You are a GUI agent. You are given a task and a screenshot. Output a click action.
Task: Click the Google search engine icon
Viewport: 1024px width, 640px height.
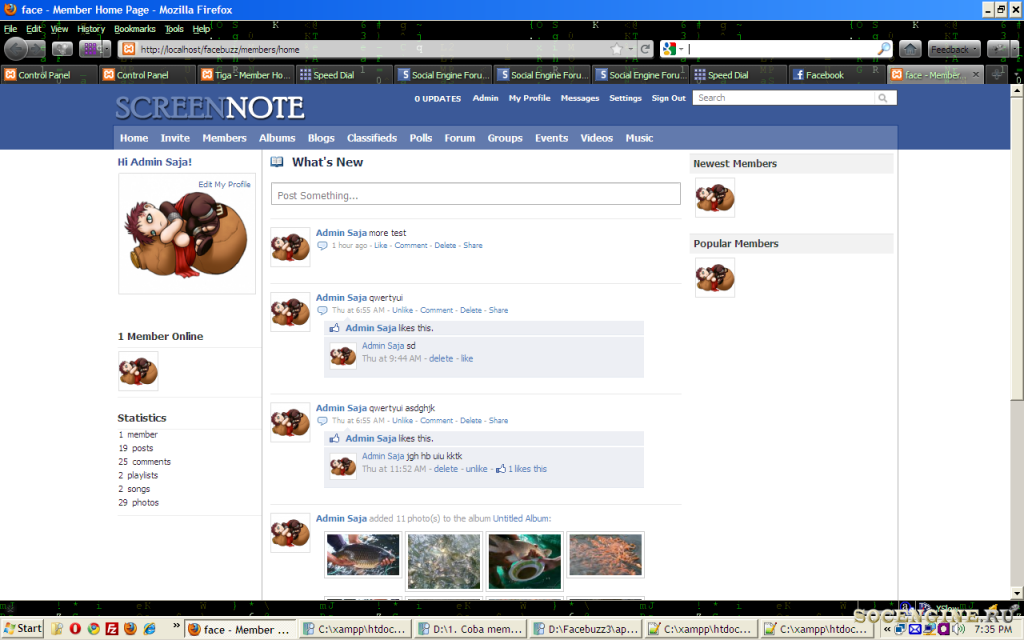(669, 49)
